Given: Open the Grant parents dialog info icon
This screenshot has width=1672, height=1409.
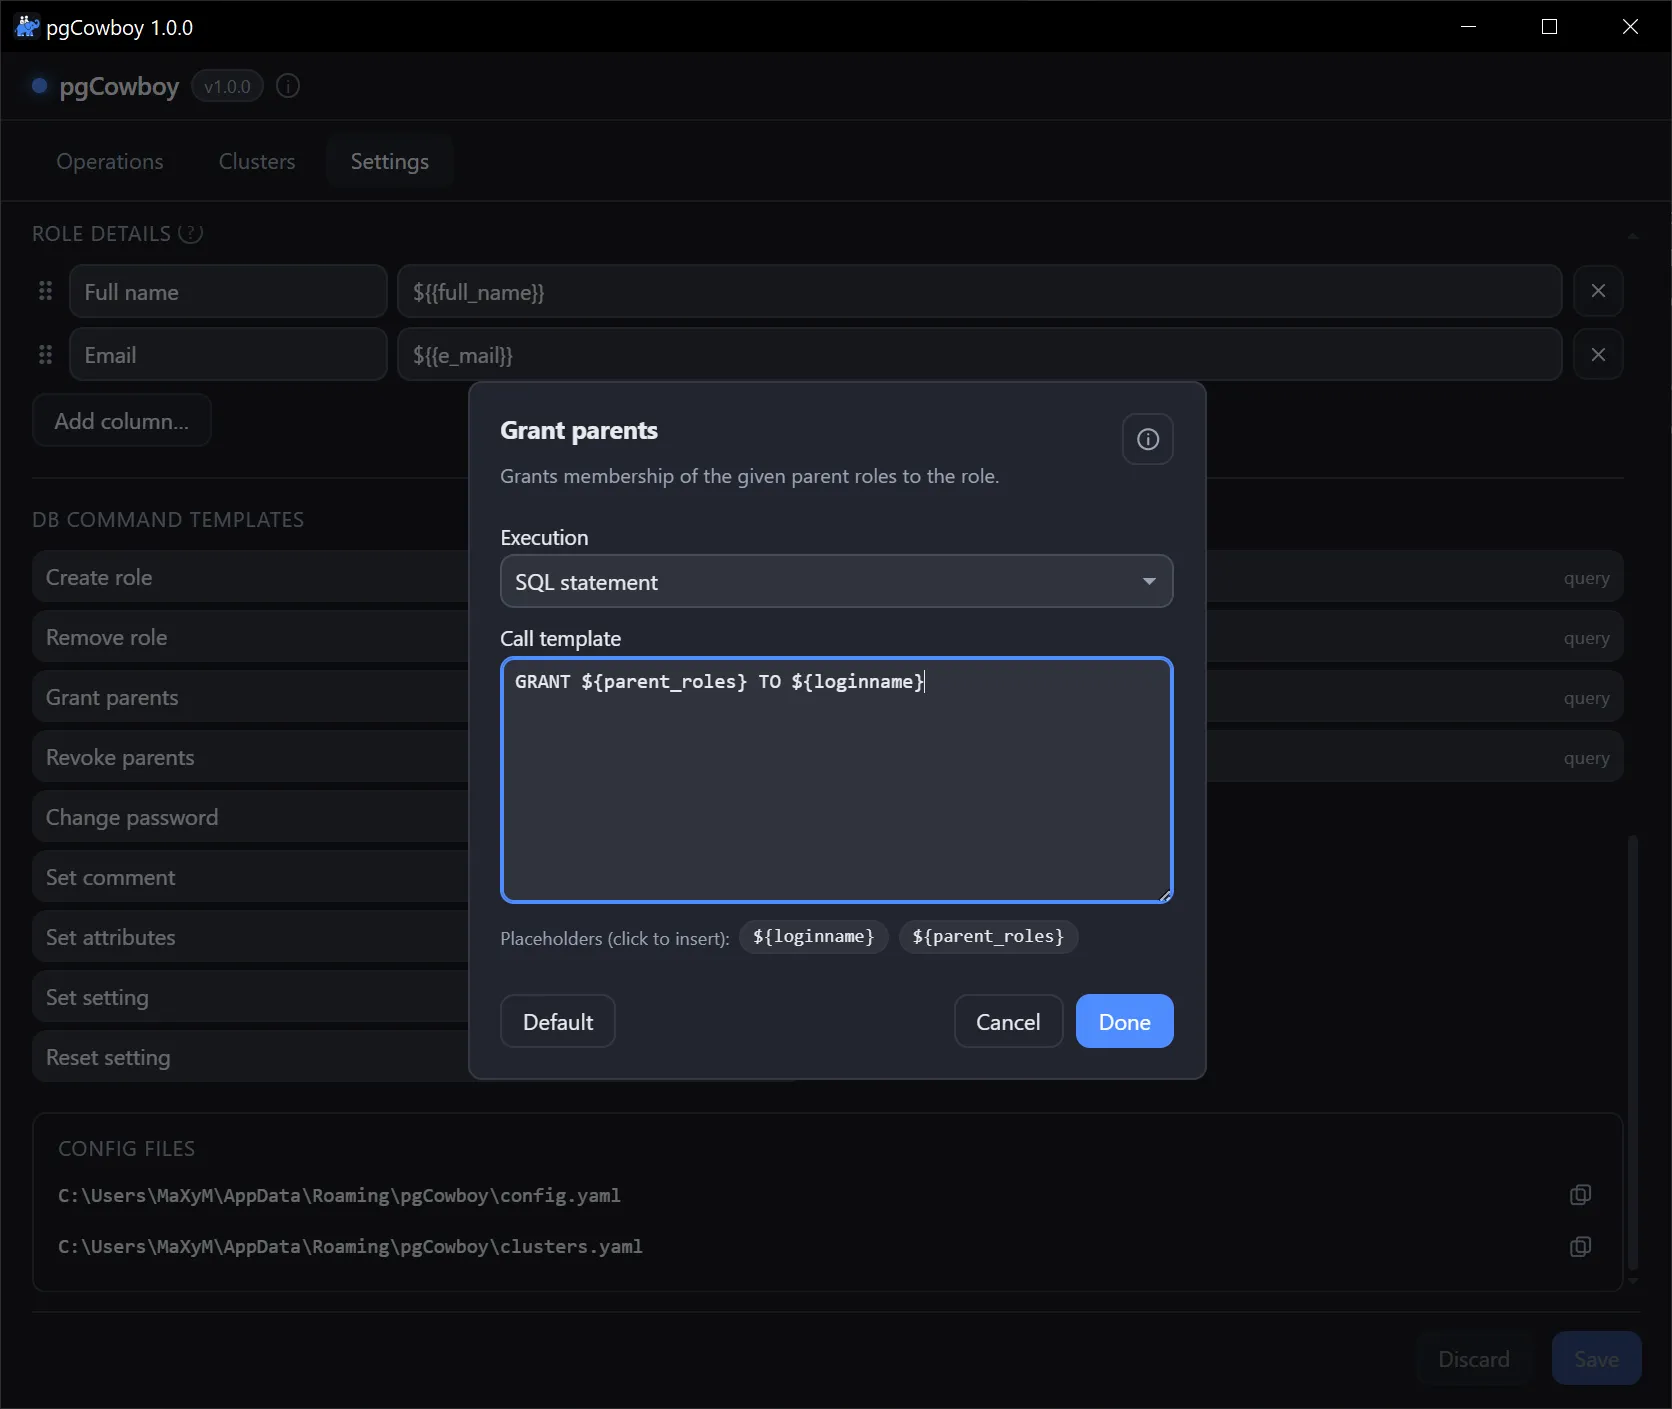Looking at the screenshot, I should tap(1147, 439).
